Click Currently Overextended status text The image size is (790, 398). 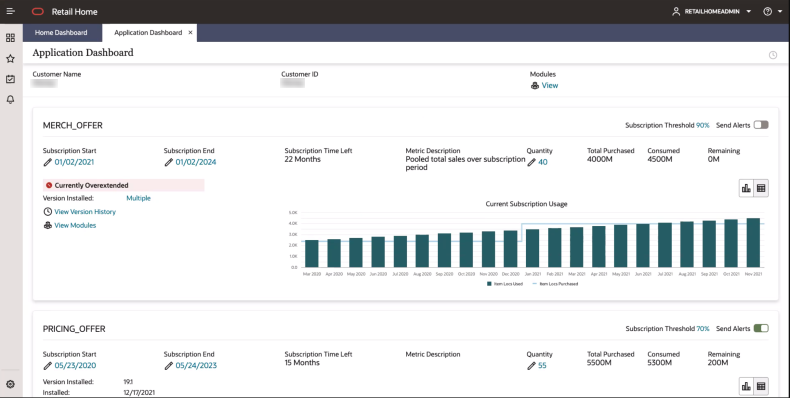pos(91,185)
